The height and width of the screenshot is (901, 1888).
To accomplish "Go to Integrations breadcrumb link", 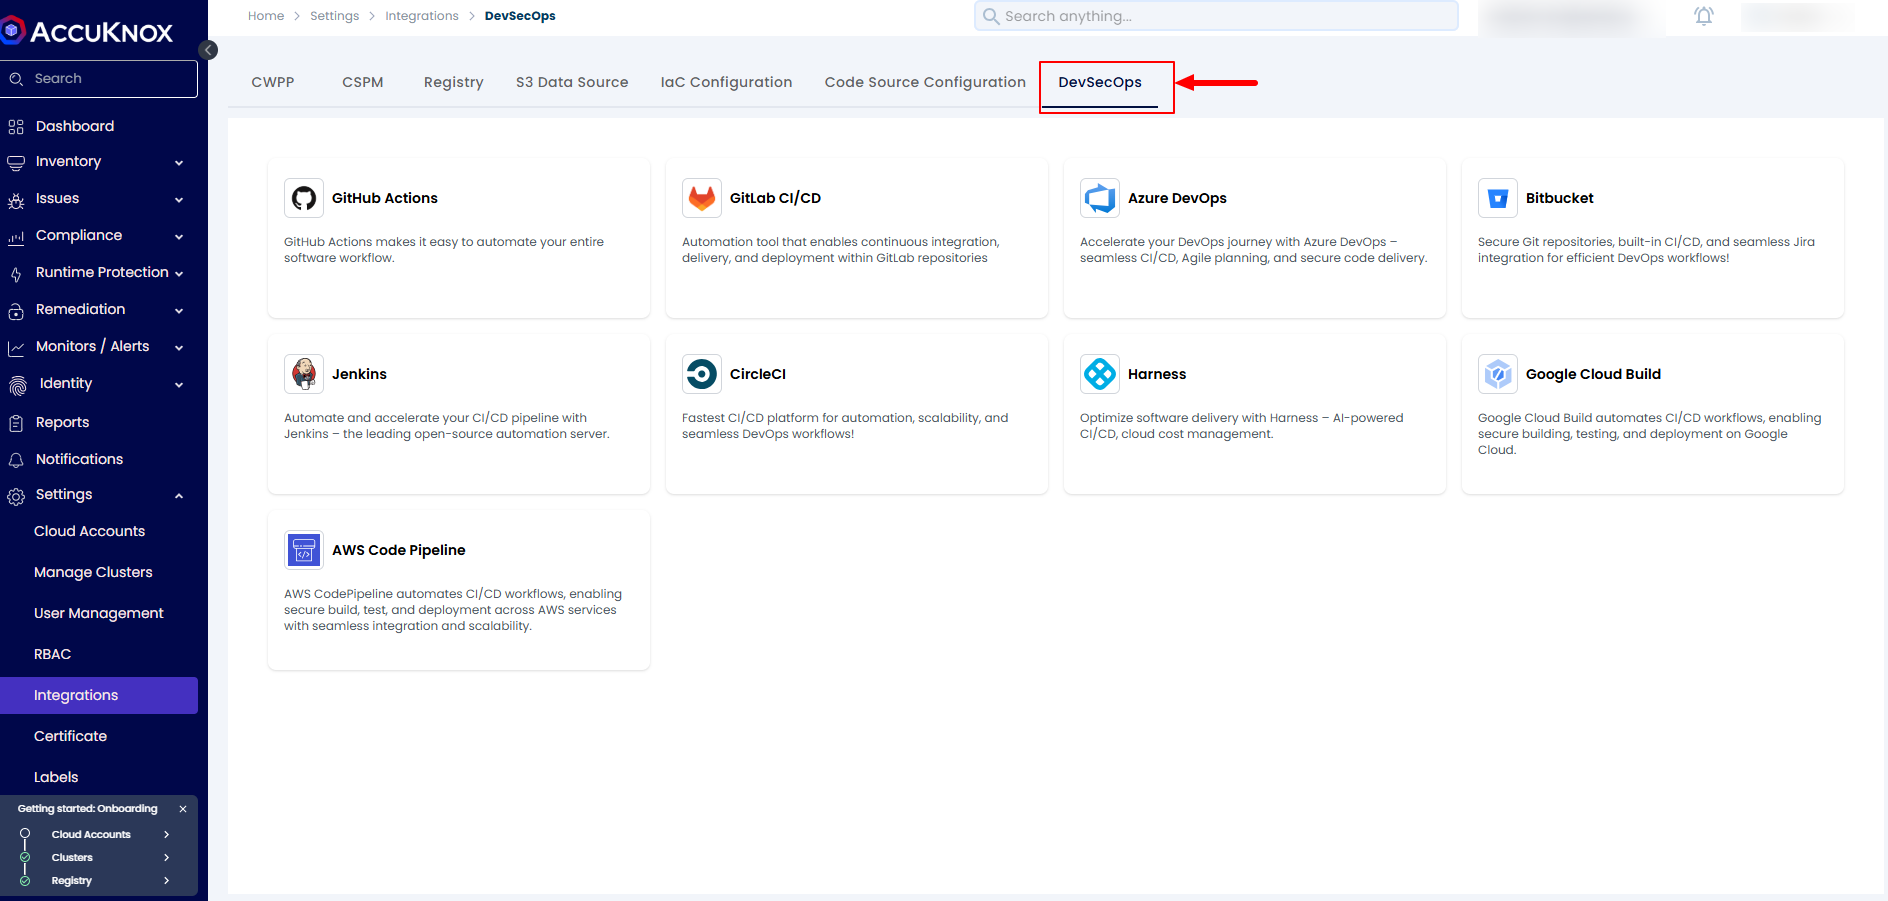I will click(422, 16).
